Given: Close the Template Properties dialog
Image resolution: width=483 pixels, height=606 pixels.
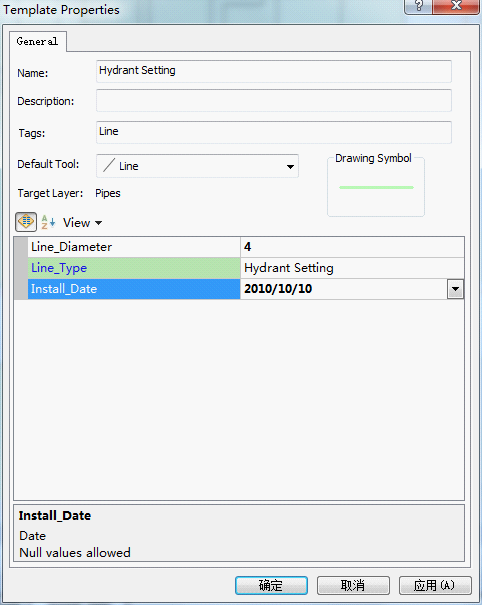Looking at the screenshot, I should tap(456, 6).
